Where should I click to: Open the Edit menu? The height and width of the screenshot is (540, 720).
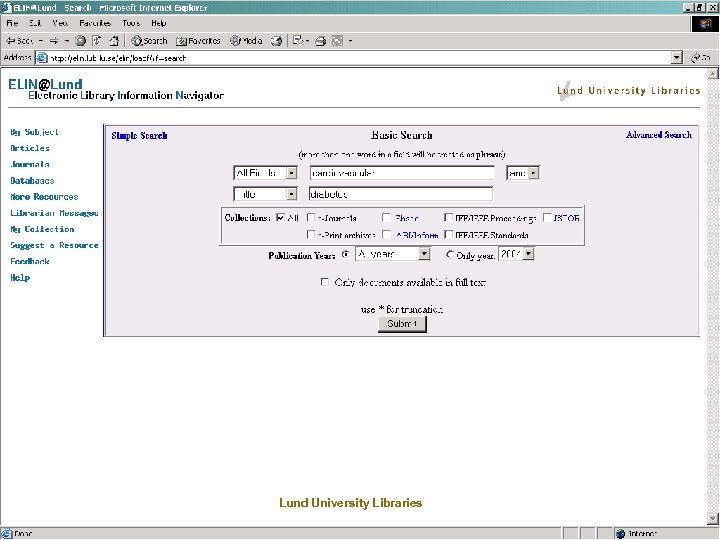35,23
